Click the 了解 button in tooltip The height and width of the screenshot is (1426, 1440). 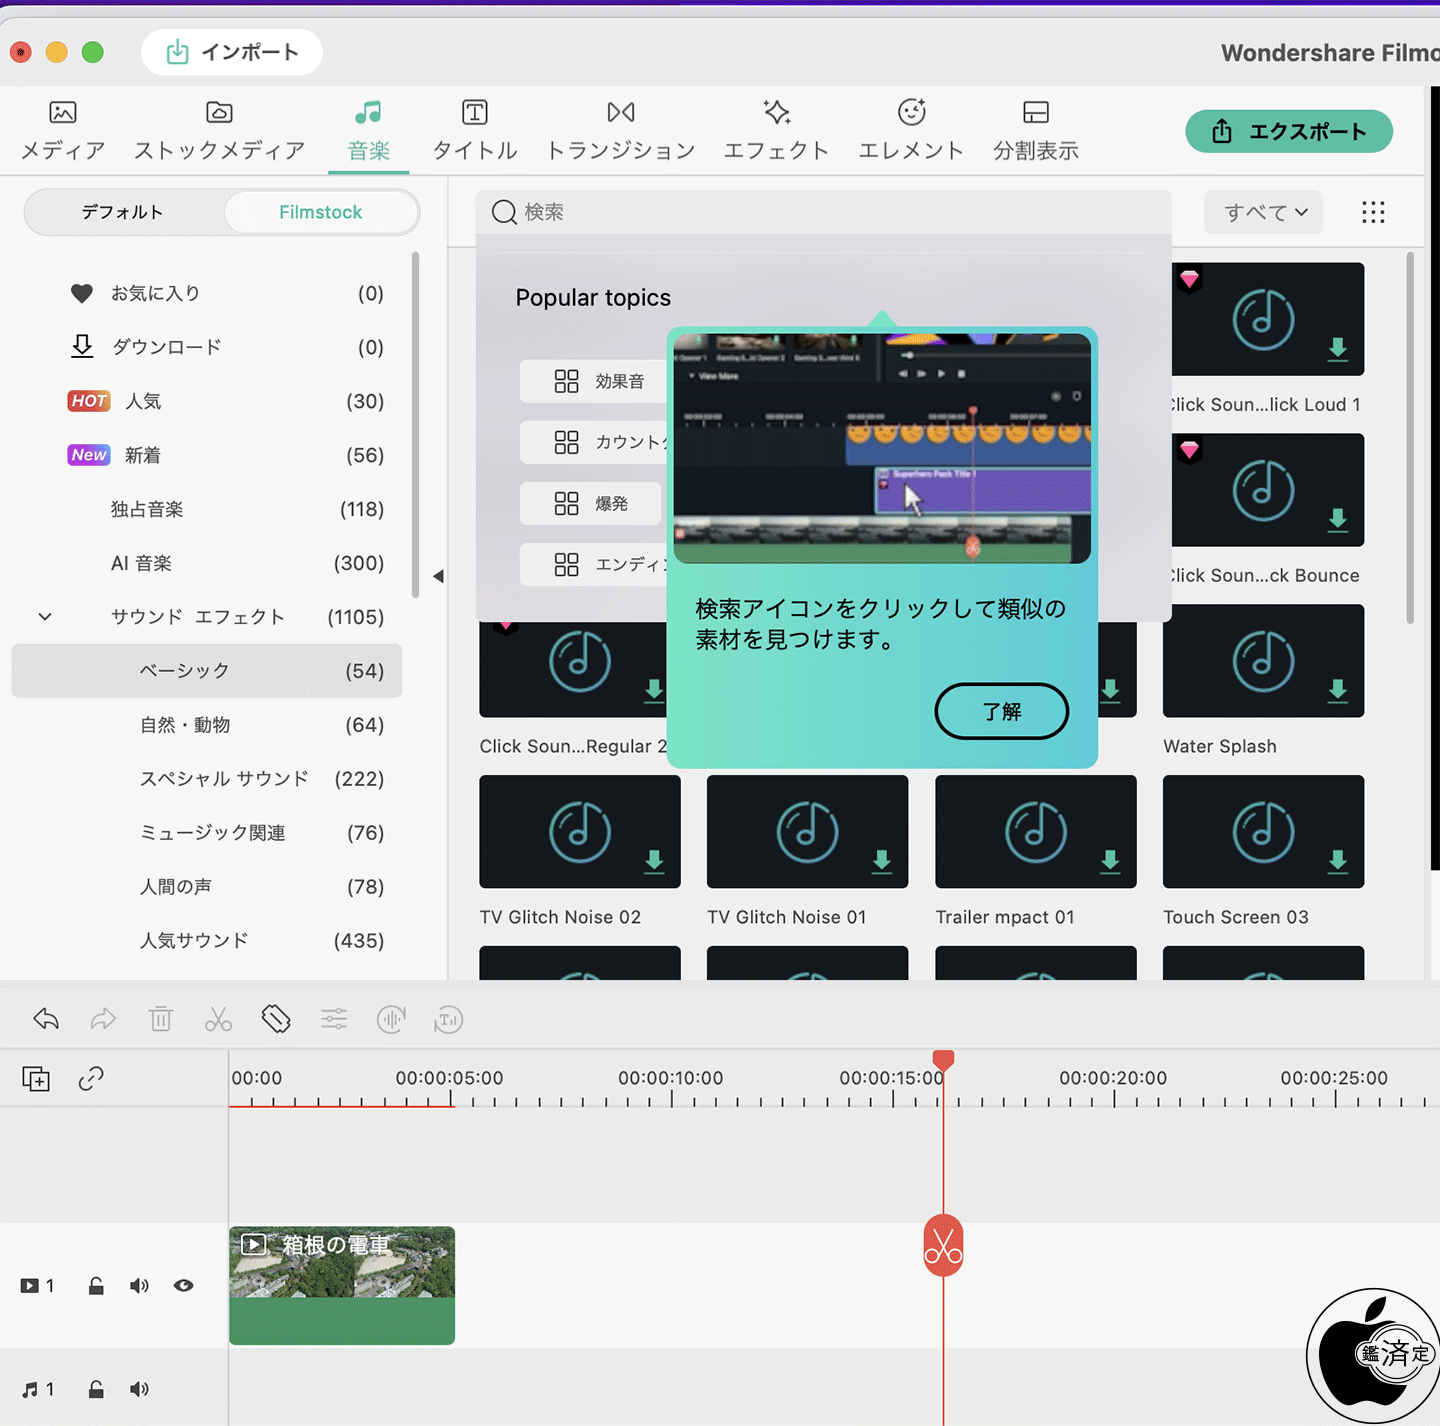click(1001, 711)
